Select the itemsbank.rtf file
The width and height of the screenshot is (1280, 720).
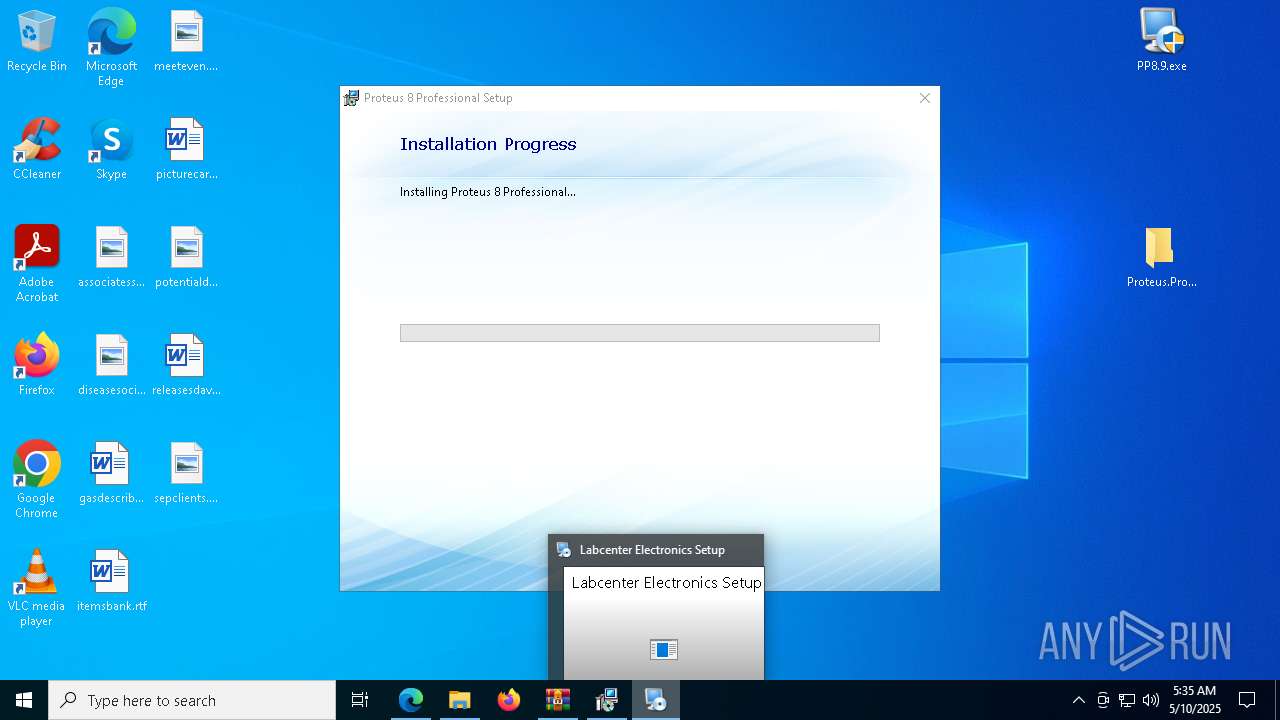[x=111, y=581]
